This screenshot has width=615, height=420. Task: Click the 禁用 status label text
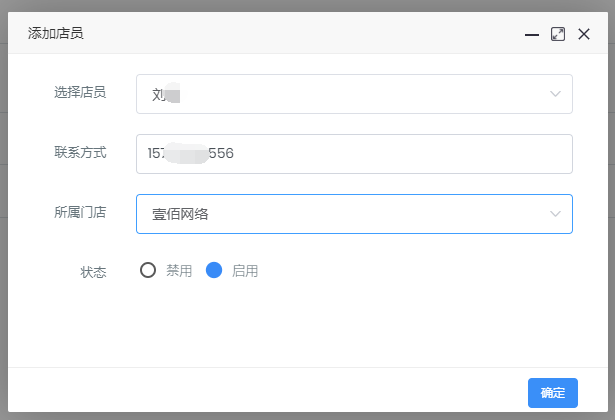(179, 271)
